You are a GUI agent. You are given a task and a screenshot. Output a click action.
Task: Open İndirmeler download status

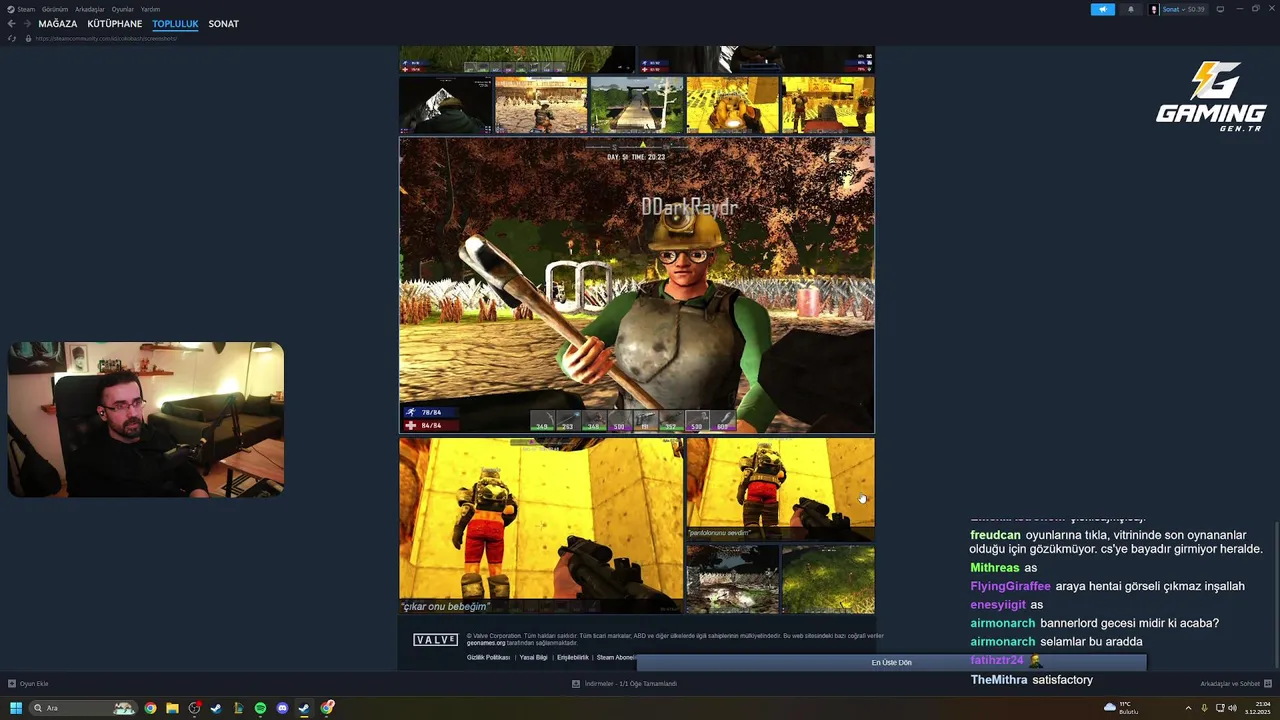pos(625,684)
